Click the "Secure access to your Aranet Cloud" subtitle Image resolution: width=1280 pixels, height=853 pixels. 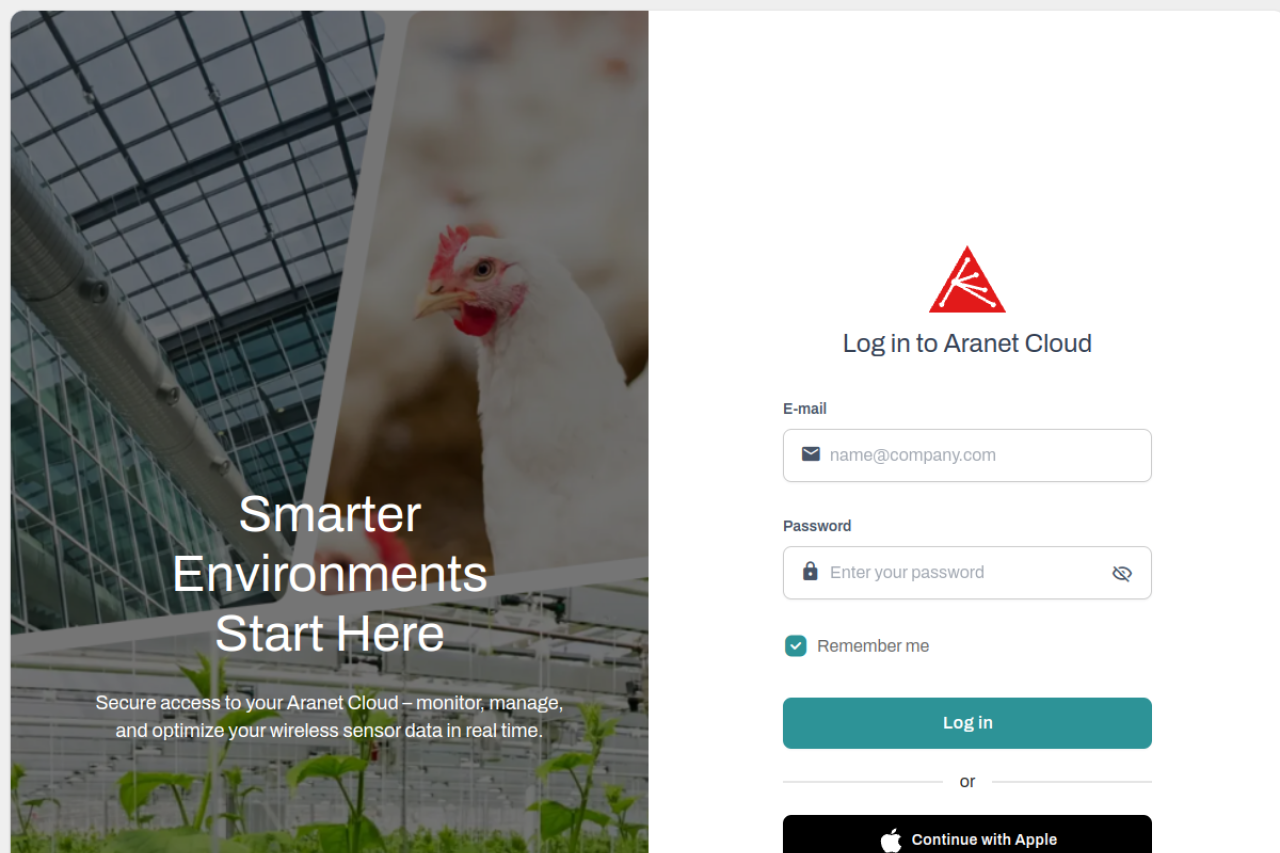pos(329,717)
